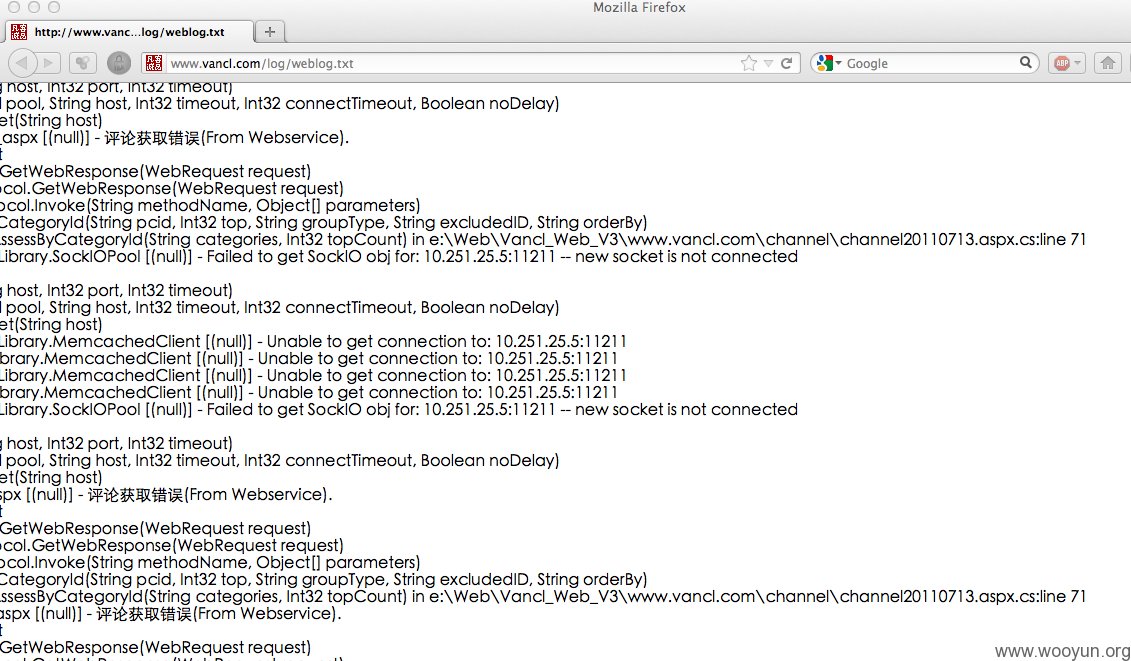The width and height of the screenshot is (1131, 661).
Task: Go to the home page
Action: click(x=1108, y=64)
